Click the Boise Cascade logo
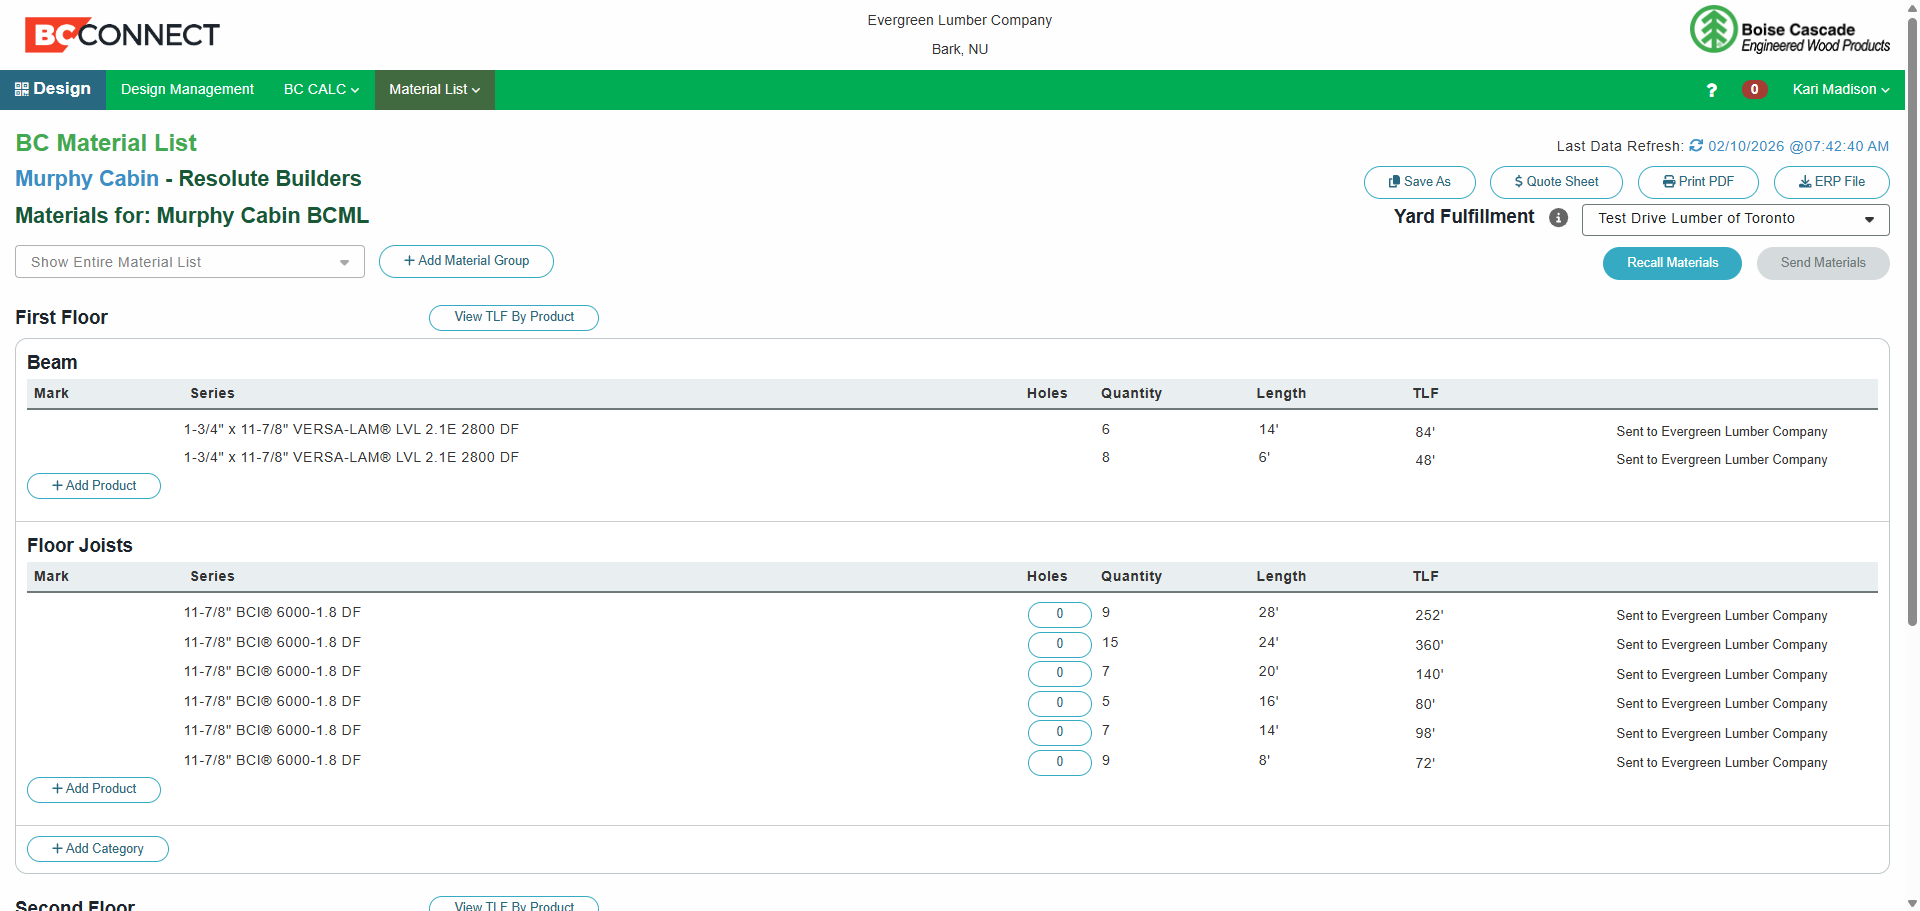The width and height of the screenshot is (1920, 911). (x=1790, y=30)
